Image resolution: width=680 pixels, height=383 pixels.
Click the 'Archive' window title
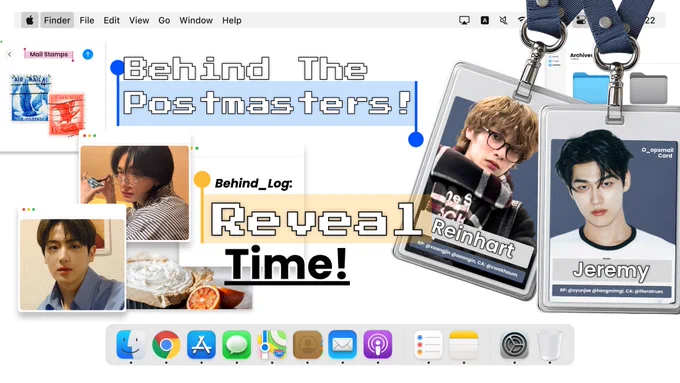pos(581,55)
